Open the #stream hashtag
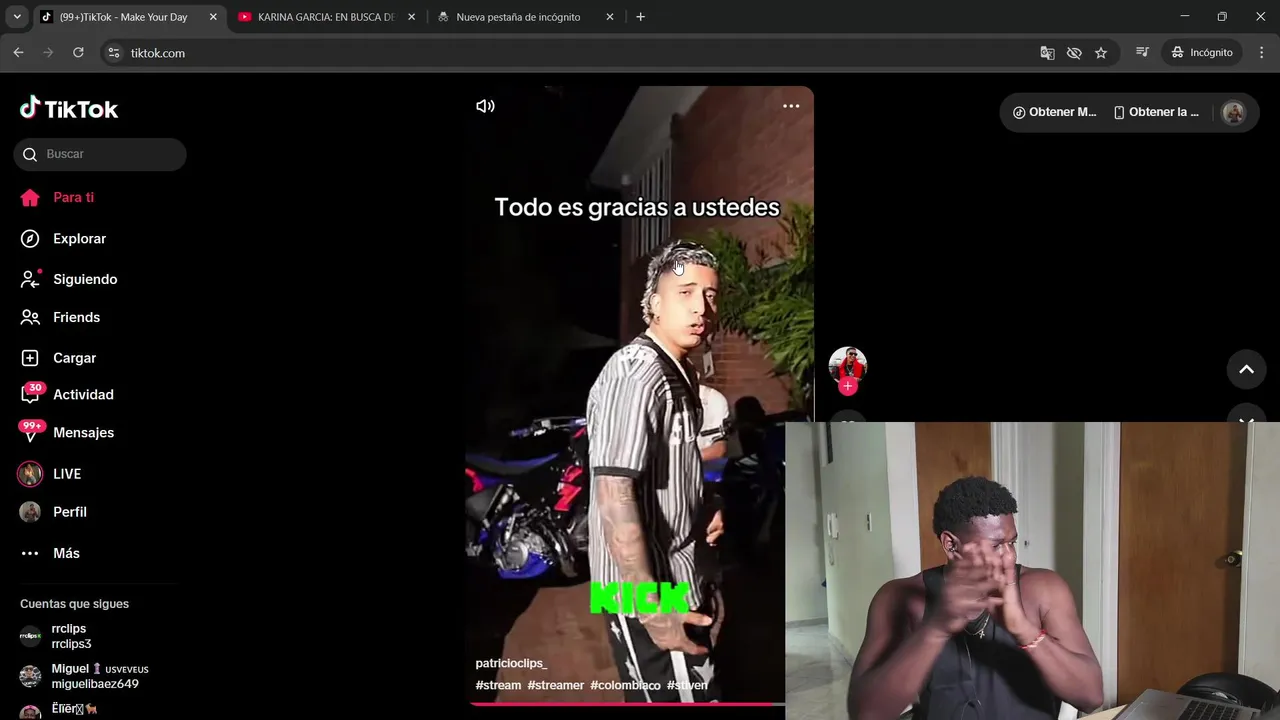Image resolution: width=1280 pixels, height=720 pixels. [x=498, y=685]
